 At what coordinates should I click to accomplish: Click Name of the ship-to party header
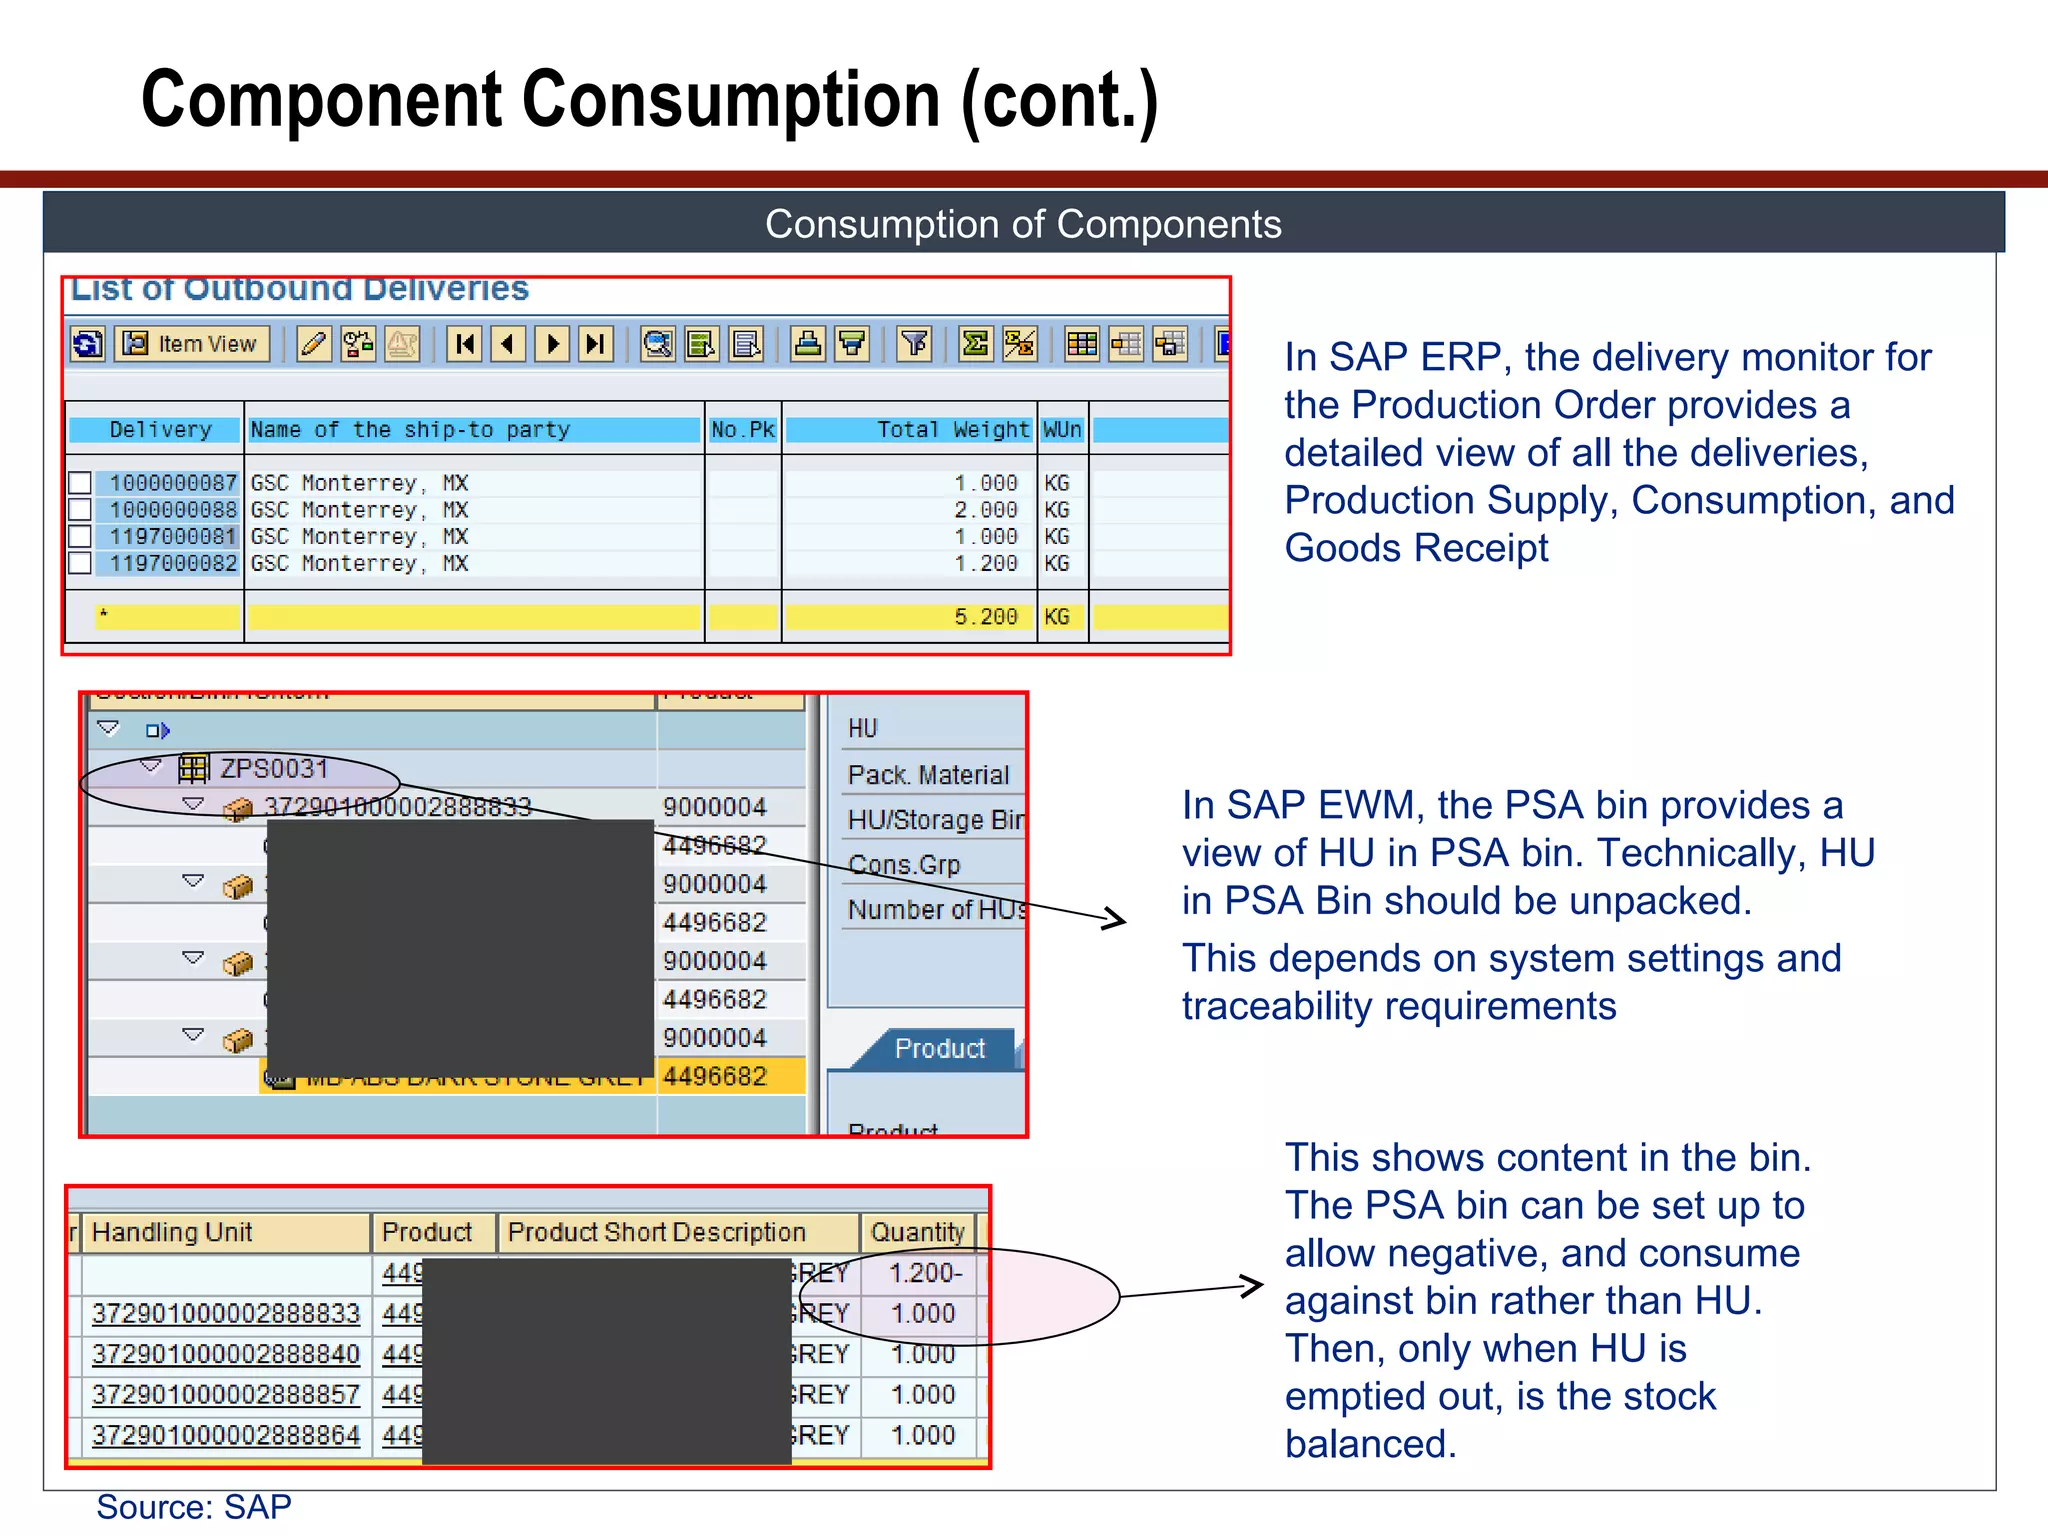click(x=474, y=430)
